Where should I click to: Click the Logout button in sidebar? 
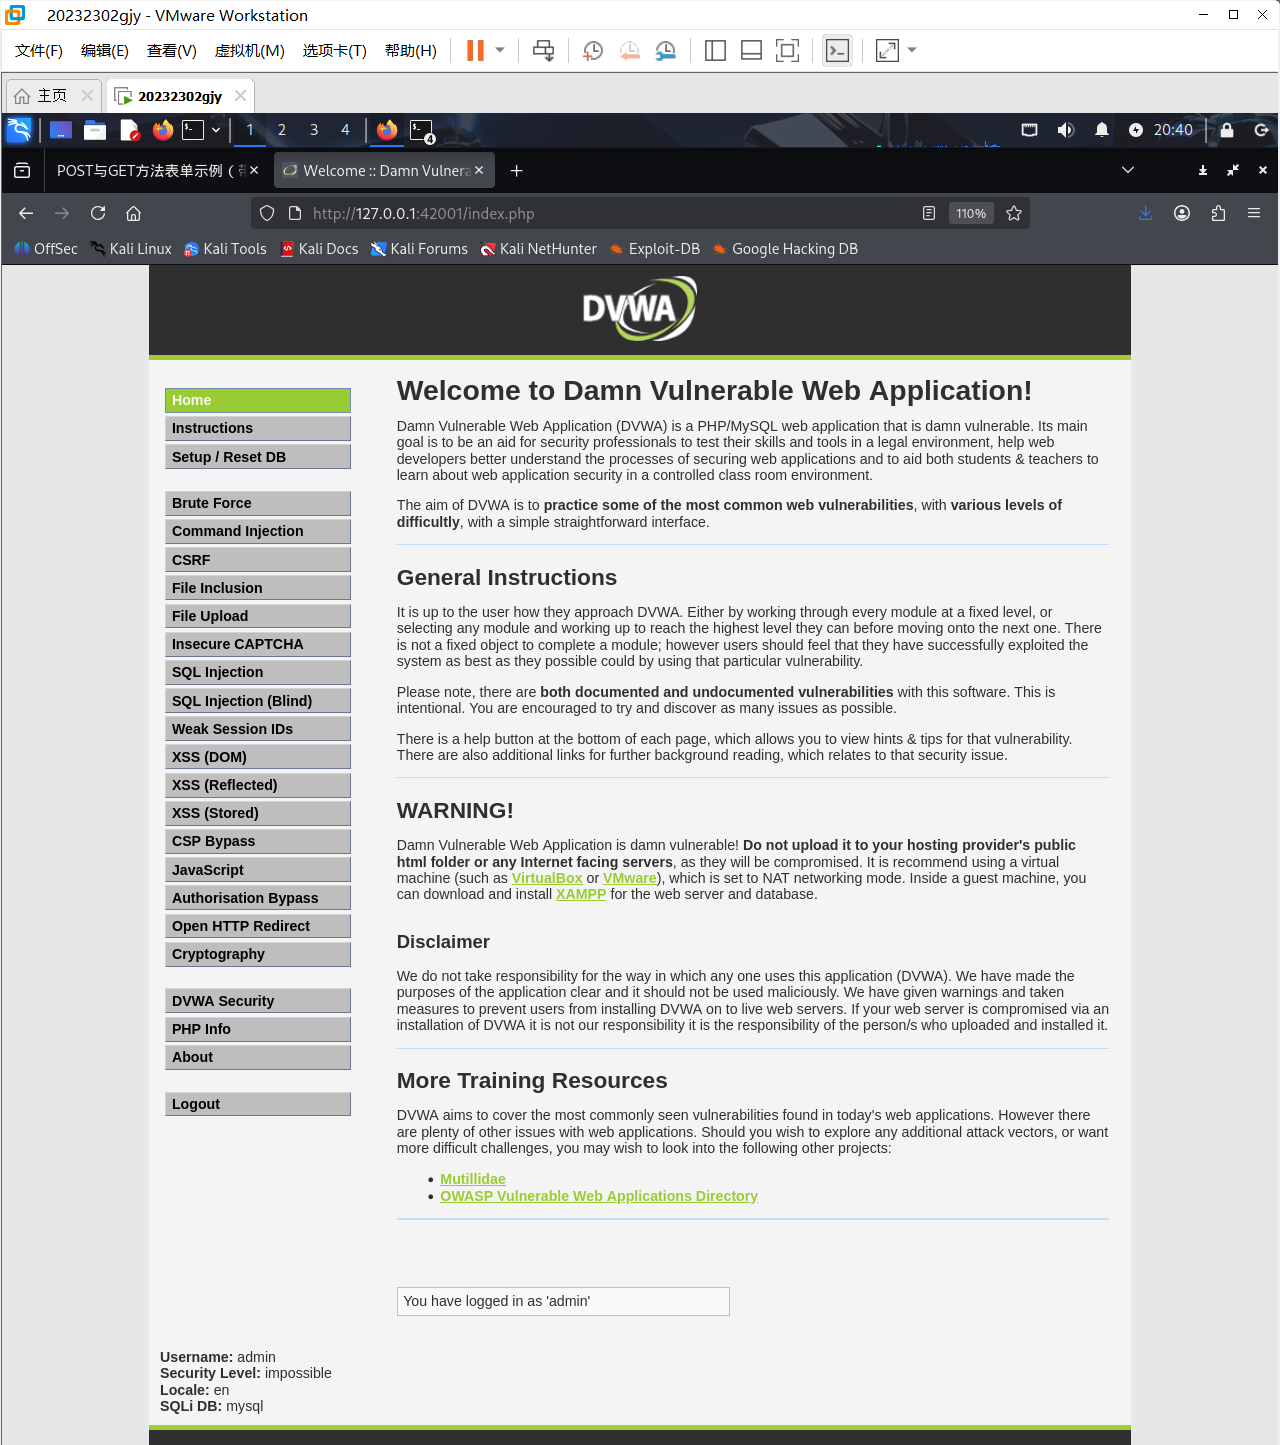pyautogui.click(x=258, y=1104)
